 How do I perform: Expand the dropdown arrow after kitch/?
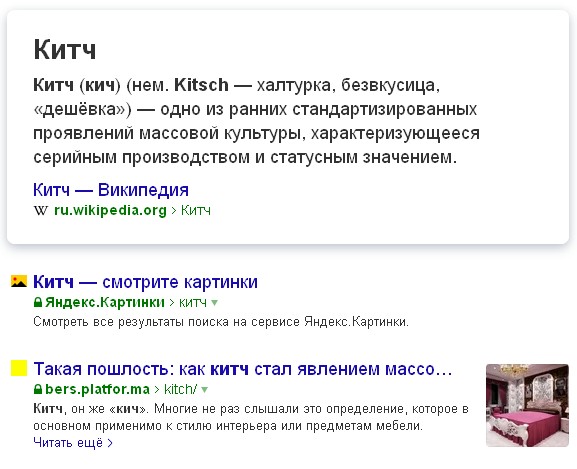tap(205, 390)
